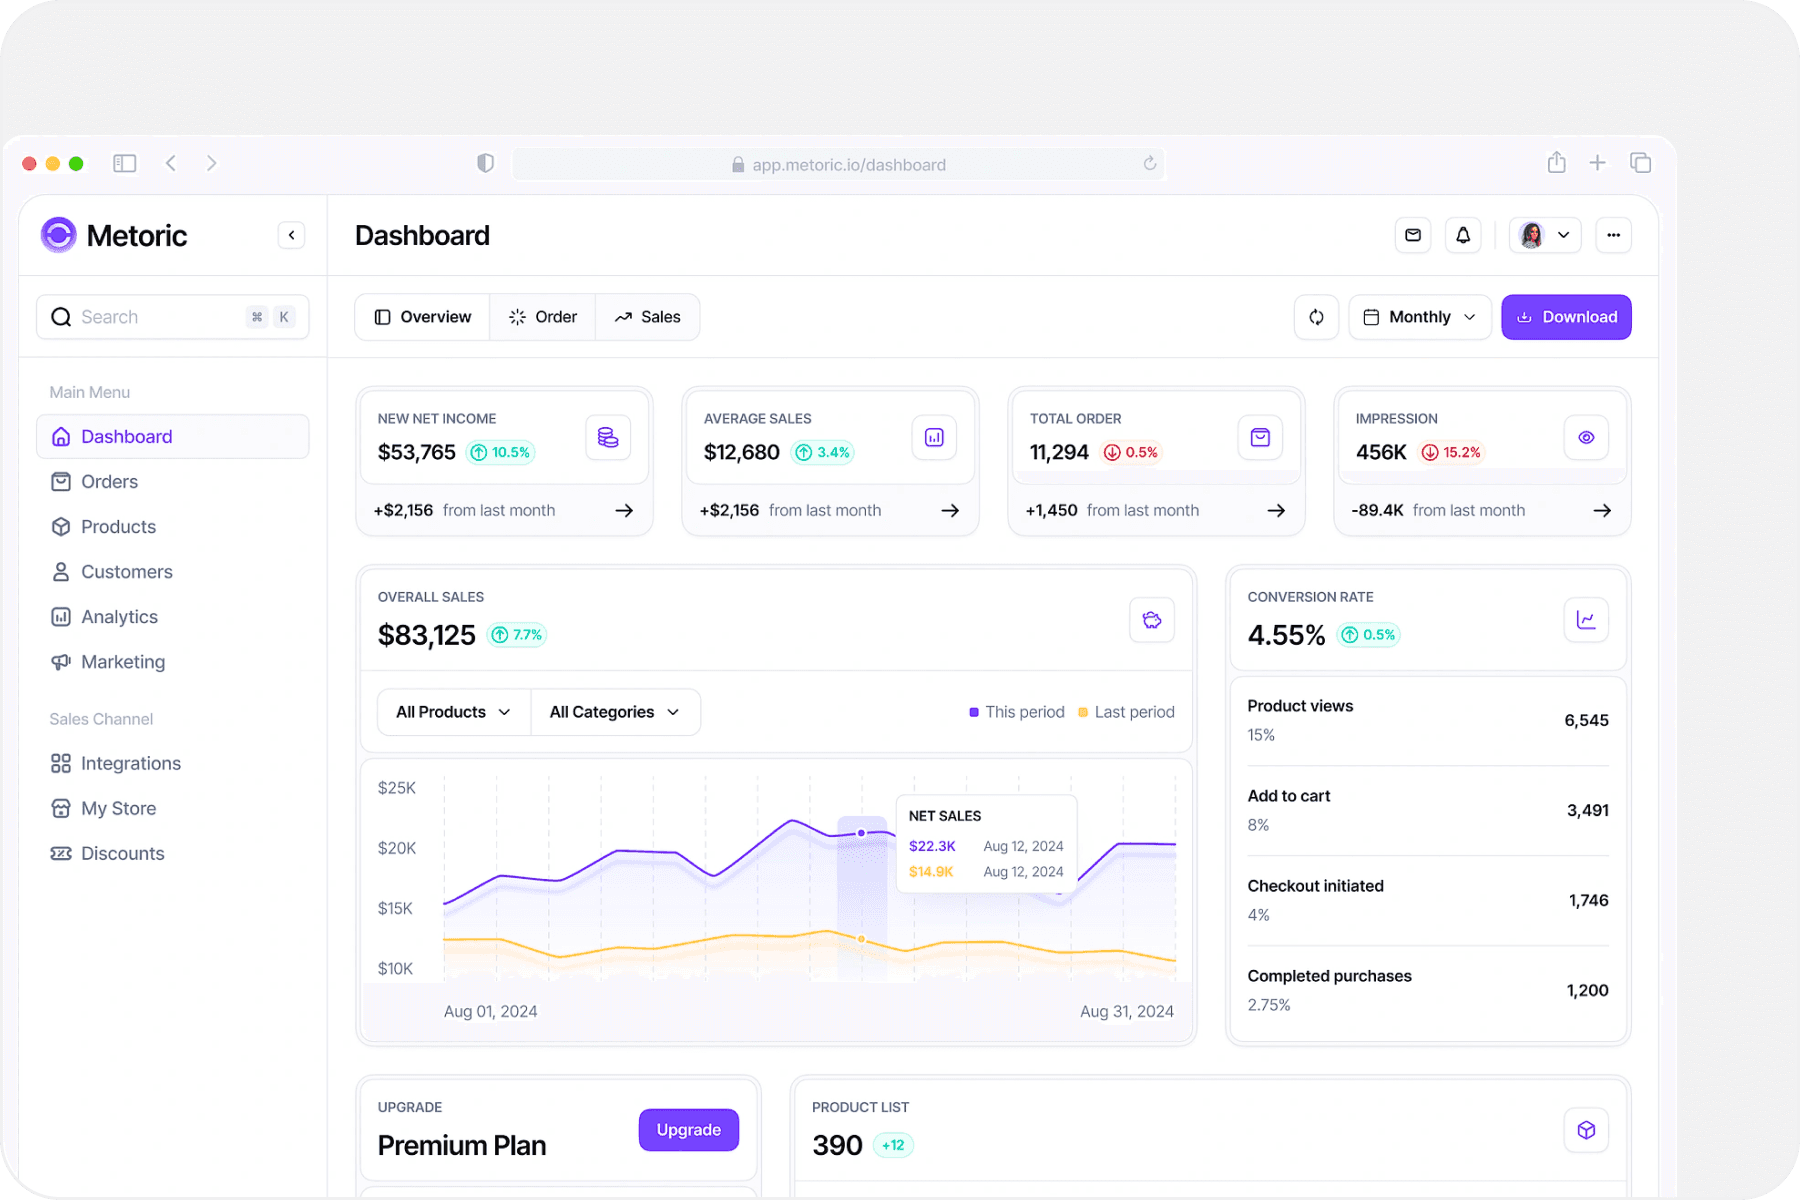Click the Last period legend swatch

[x=1083, y=712]
